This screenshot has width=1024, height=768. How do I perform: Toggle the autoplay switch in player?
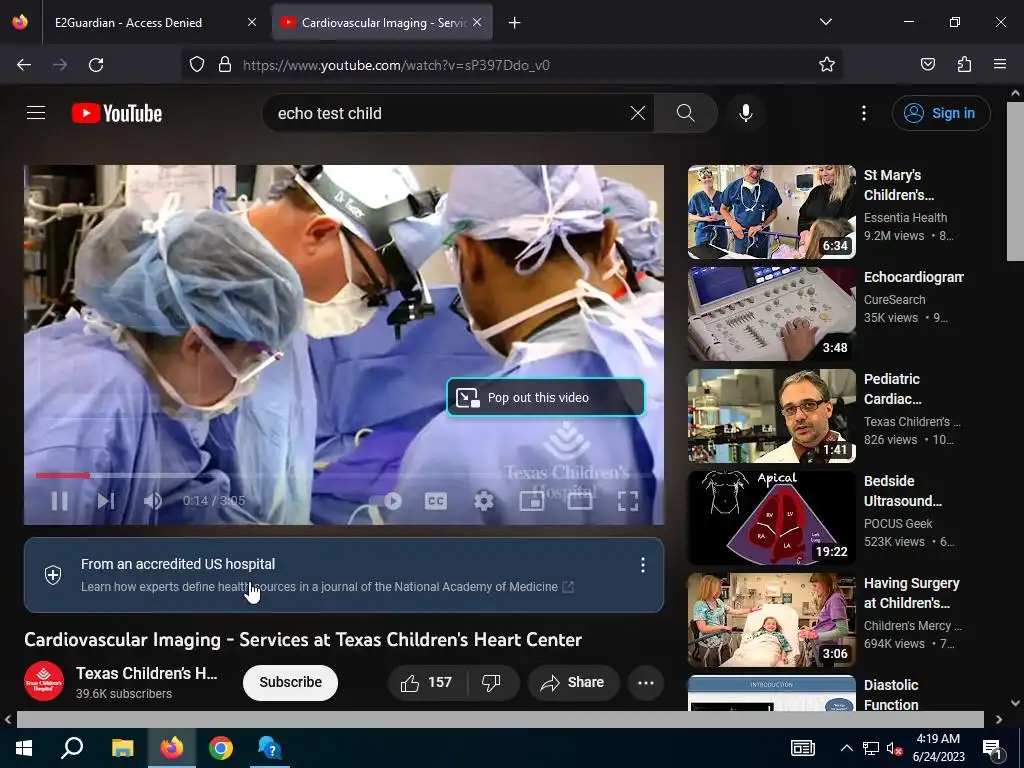[x=387, y=501]
